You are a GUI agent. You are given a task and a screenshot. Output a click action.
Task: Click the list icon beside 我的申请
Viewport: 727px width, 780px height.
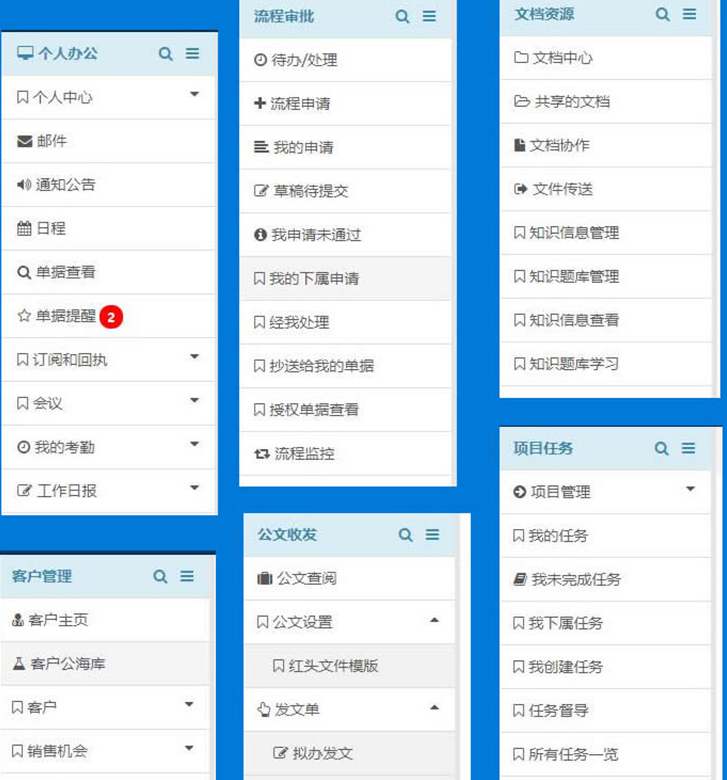click(261, 147)
